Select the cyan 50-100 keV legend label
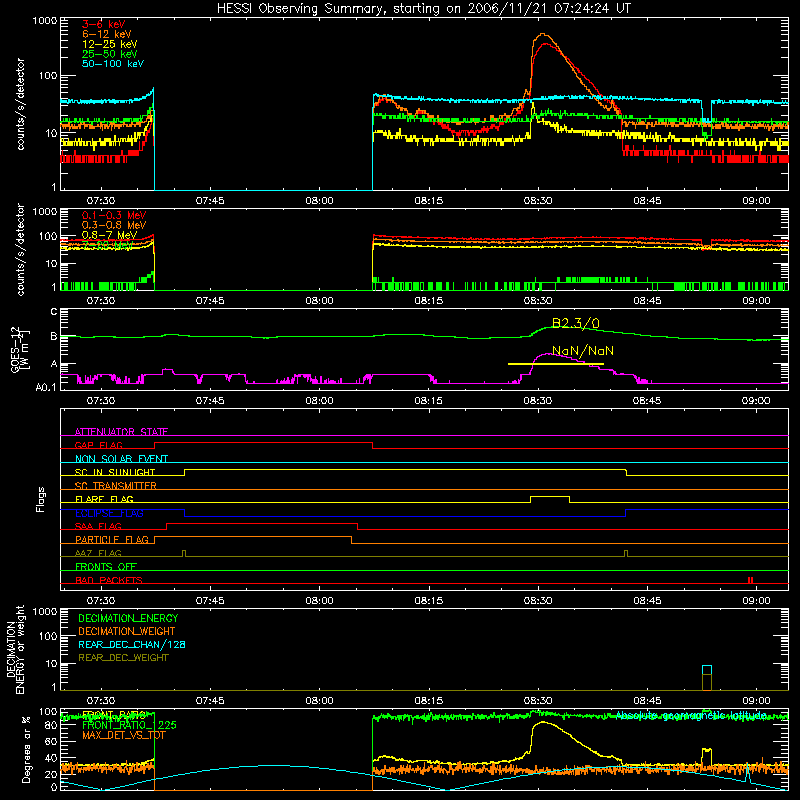 (113, 64)
